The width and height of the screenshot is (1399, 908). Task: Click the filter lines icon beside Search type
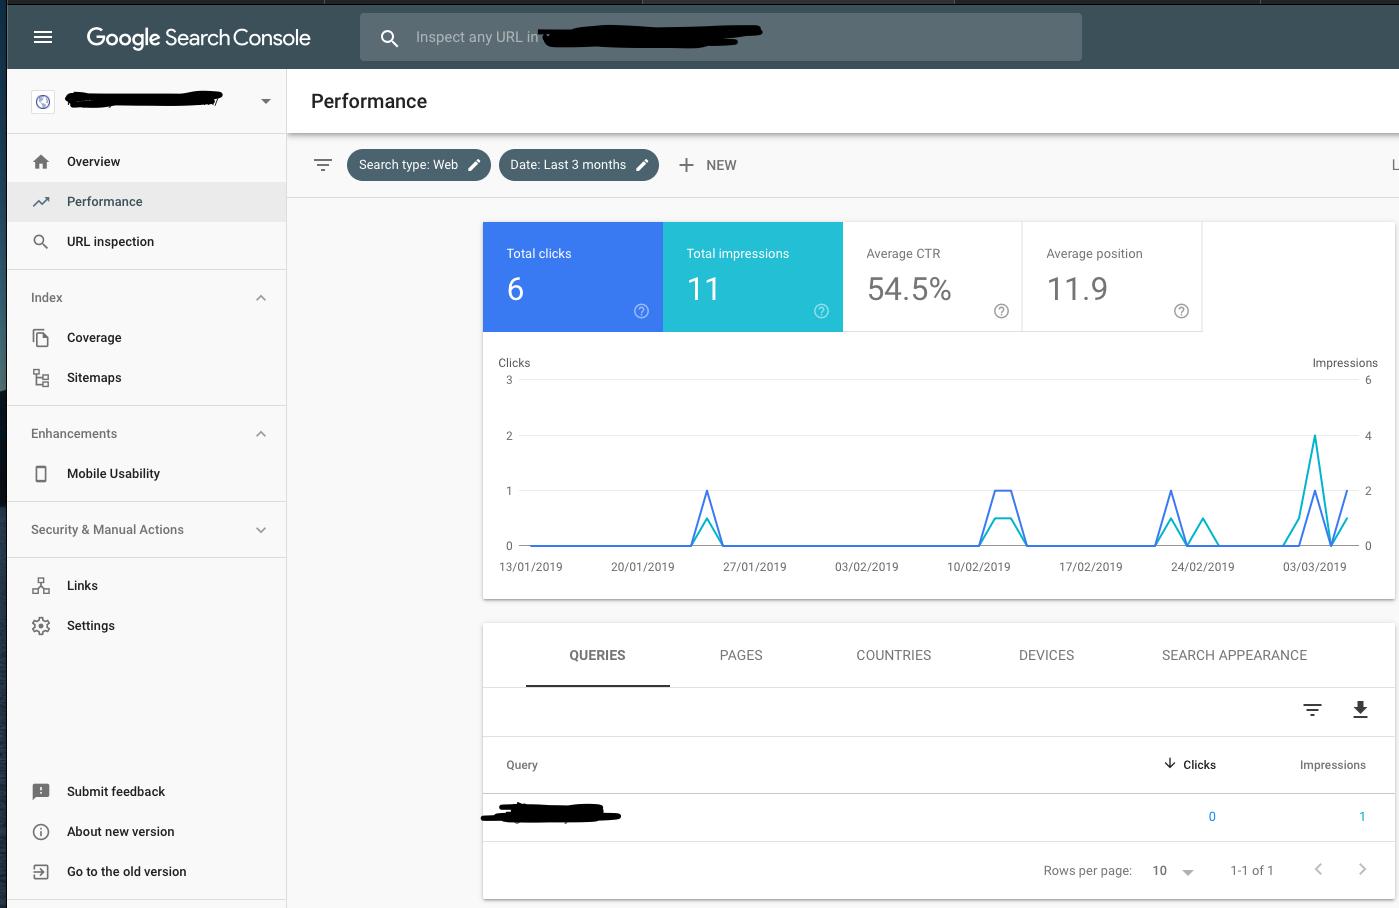pos(323,165)
